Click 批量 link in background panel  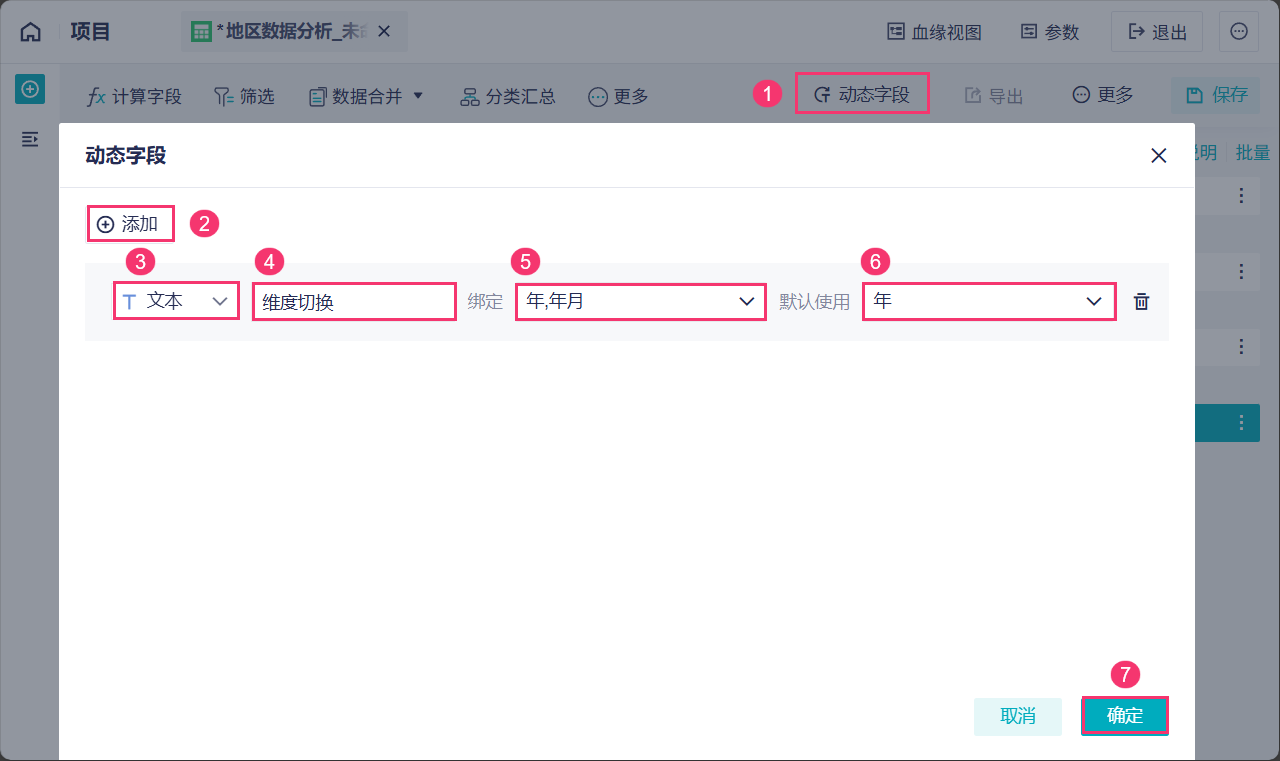click(1252, 153)
